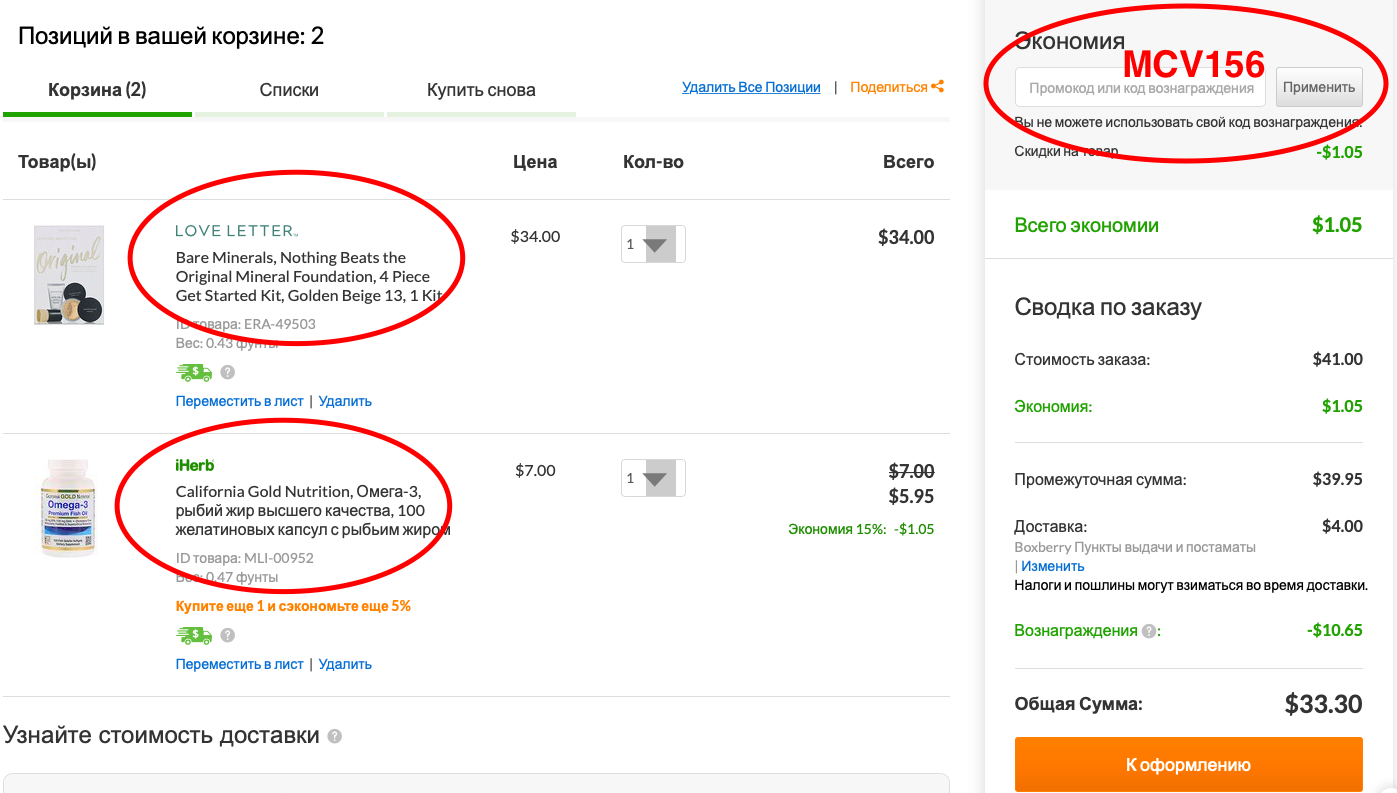Open Bare Minerals product thumbnail

point(69,274)
